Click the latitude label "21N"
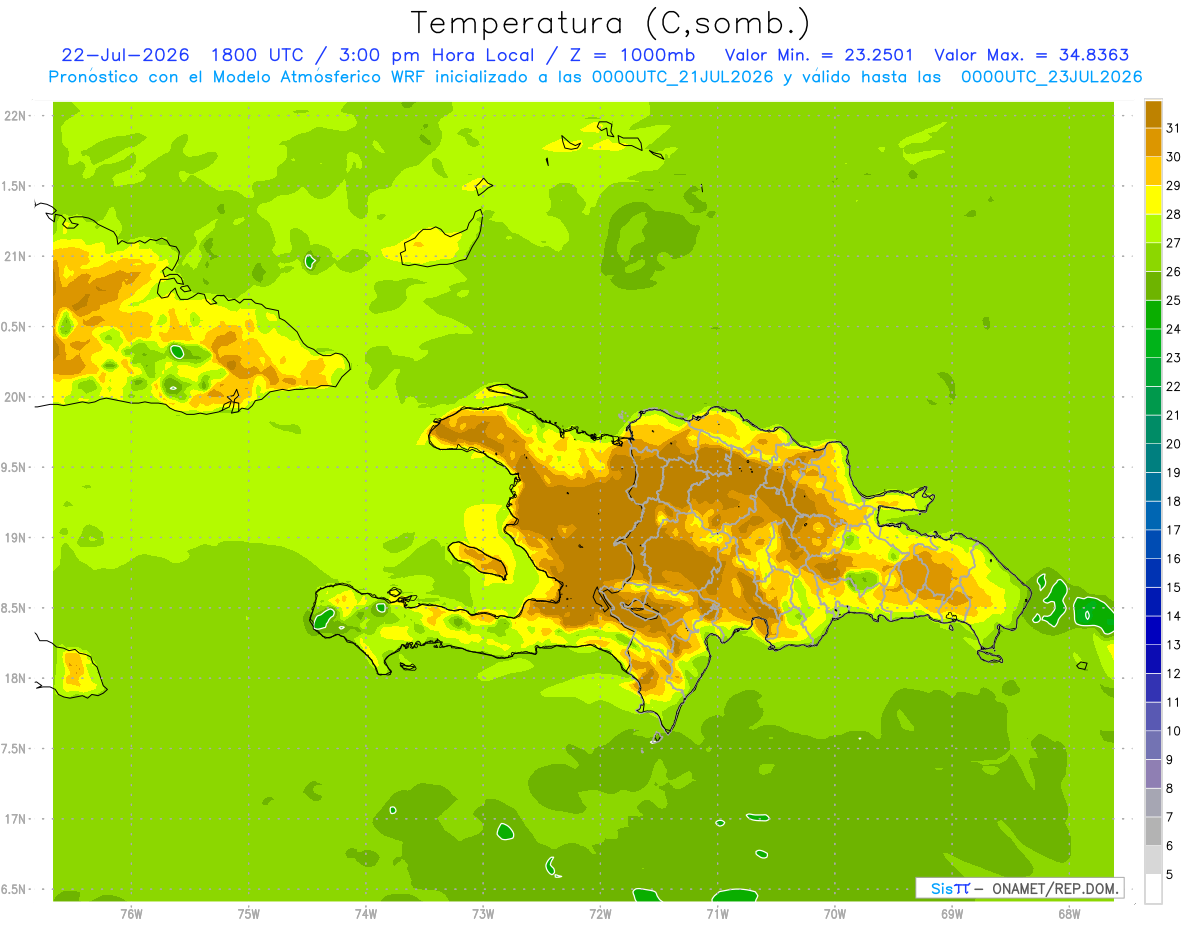The height and width of the screenshot is (927, 1200). (16, 256)
